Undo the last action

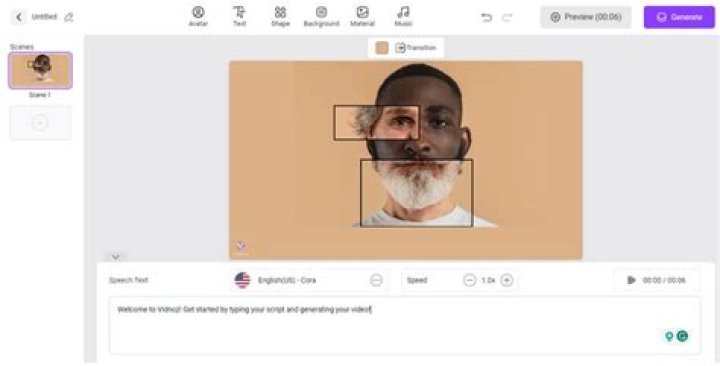click(486, 17)
